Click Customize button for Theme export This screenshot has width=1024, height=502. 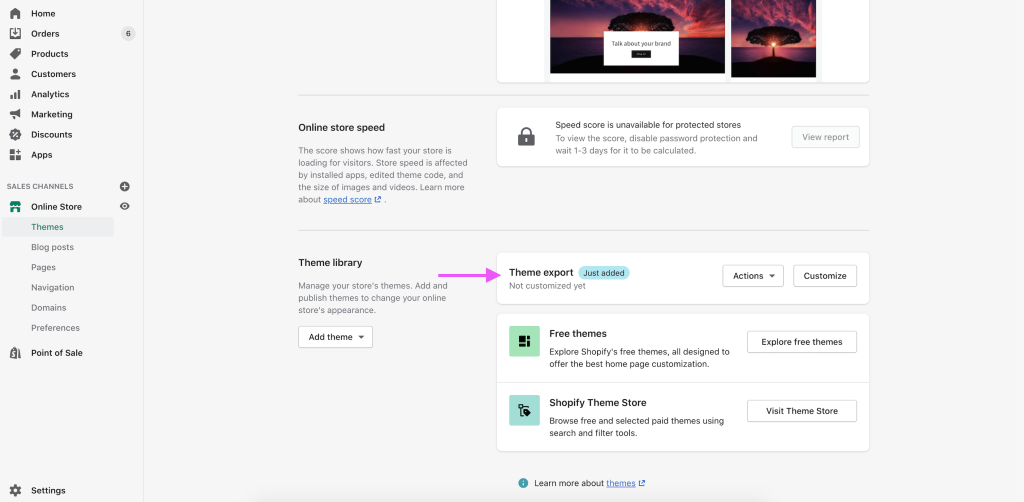pos(825,276)
